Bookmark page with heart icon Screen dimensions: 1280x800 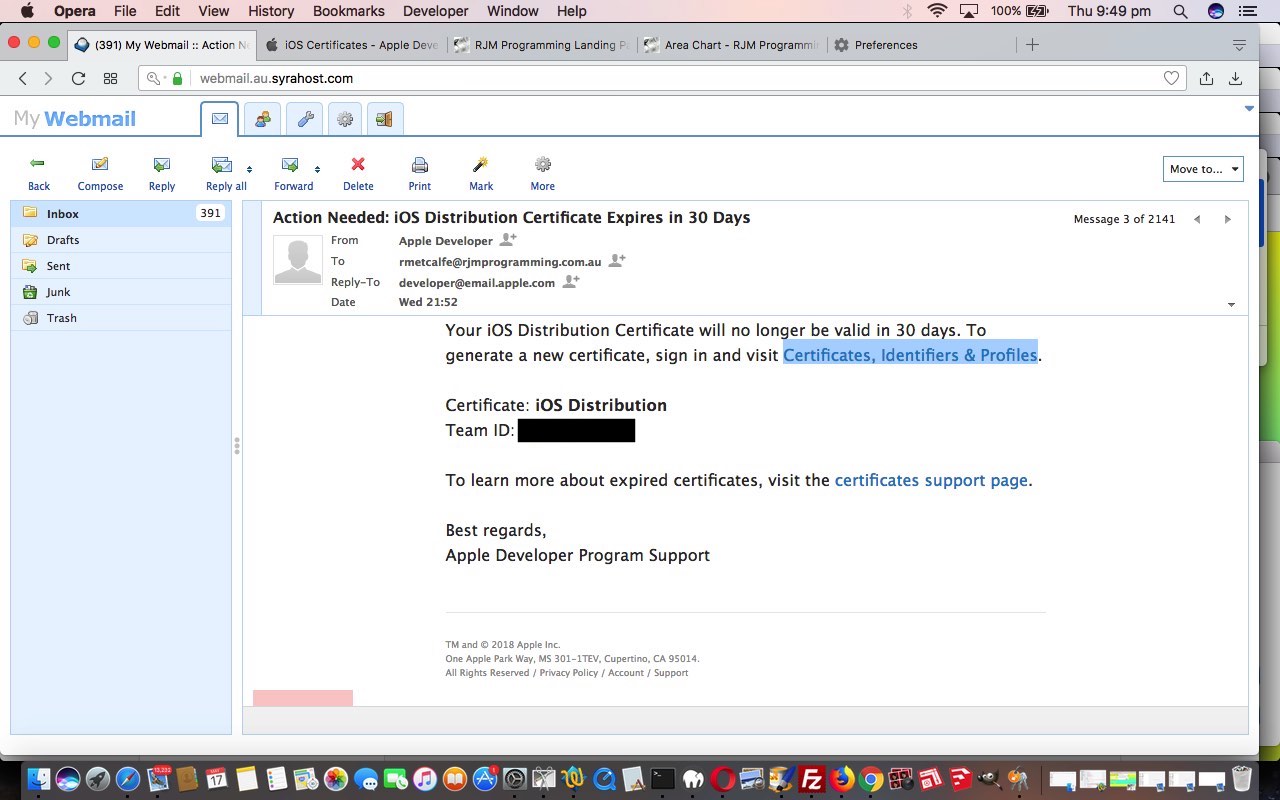pyautogui.click(x=1171, y=78)
